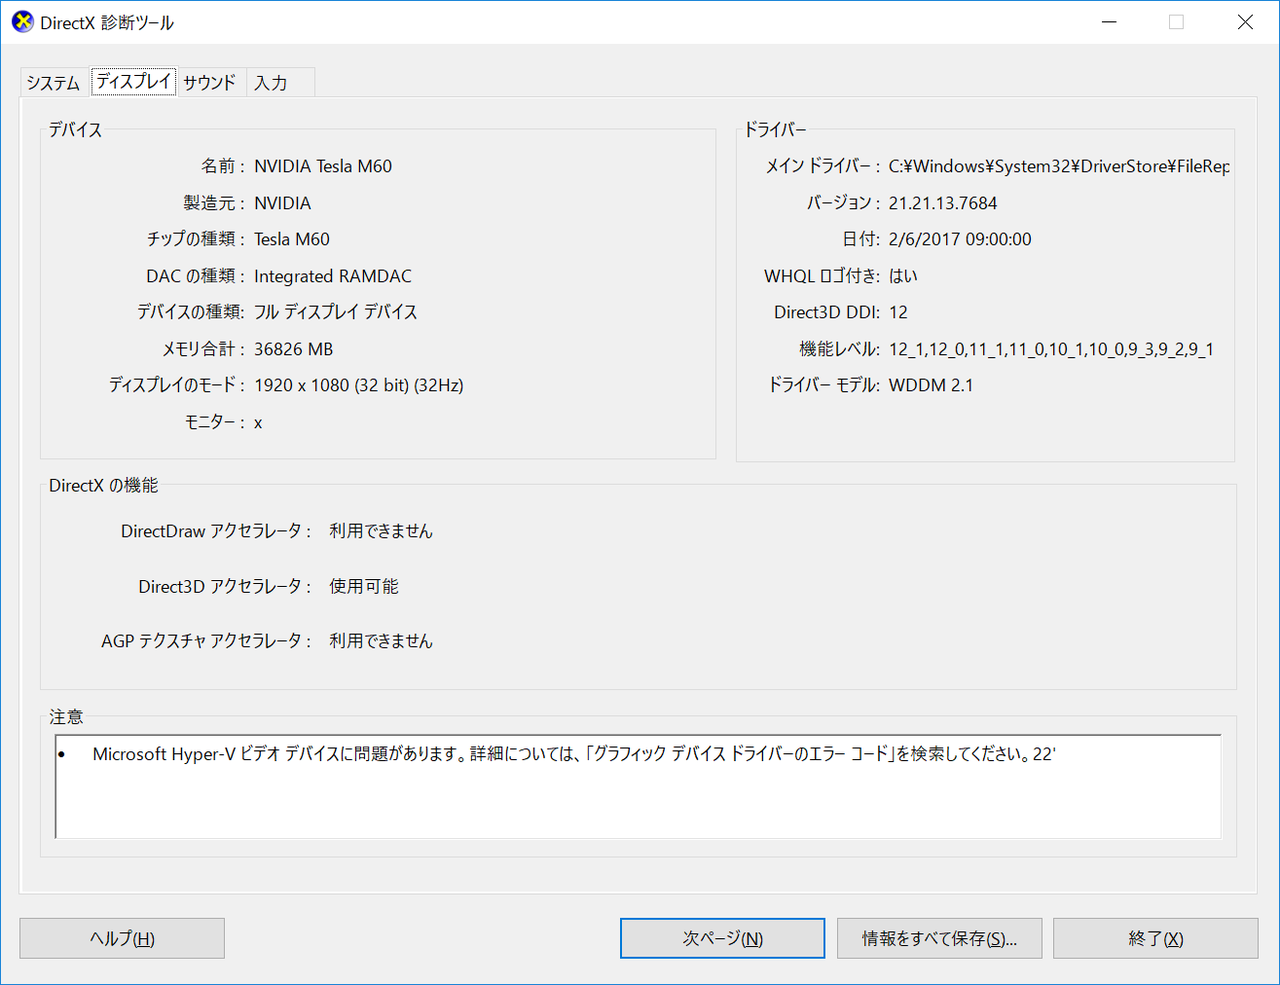Click the AGP テクスチャ アクセラレータ status 利用できません

pyautogui.click(x=381, y=641)
